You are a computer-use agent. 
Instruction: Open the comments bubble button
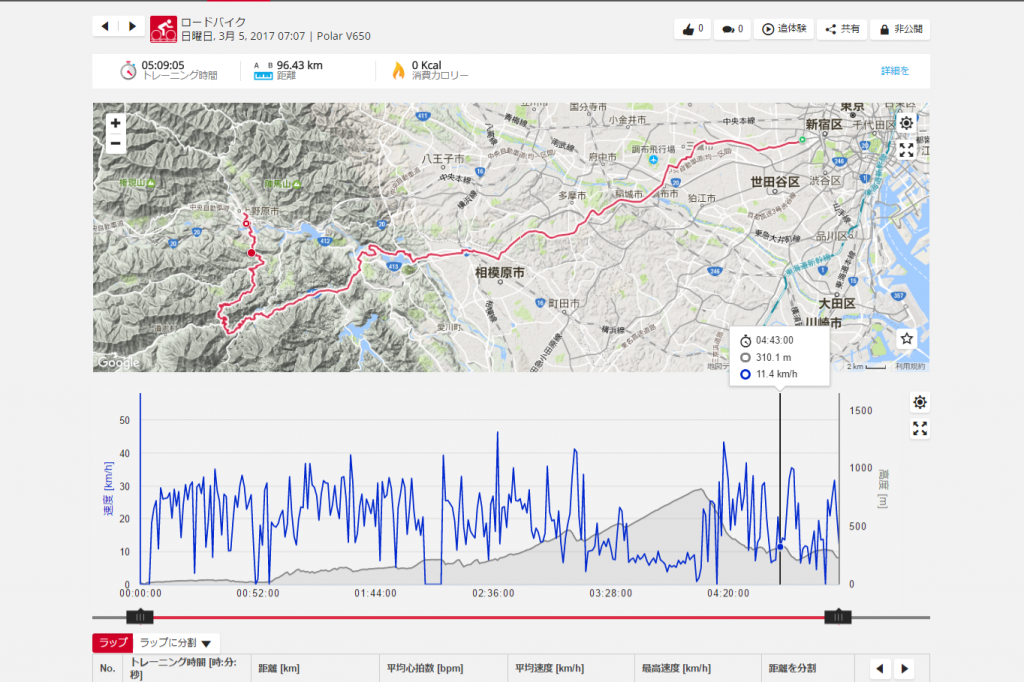734,29
